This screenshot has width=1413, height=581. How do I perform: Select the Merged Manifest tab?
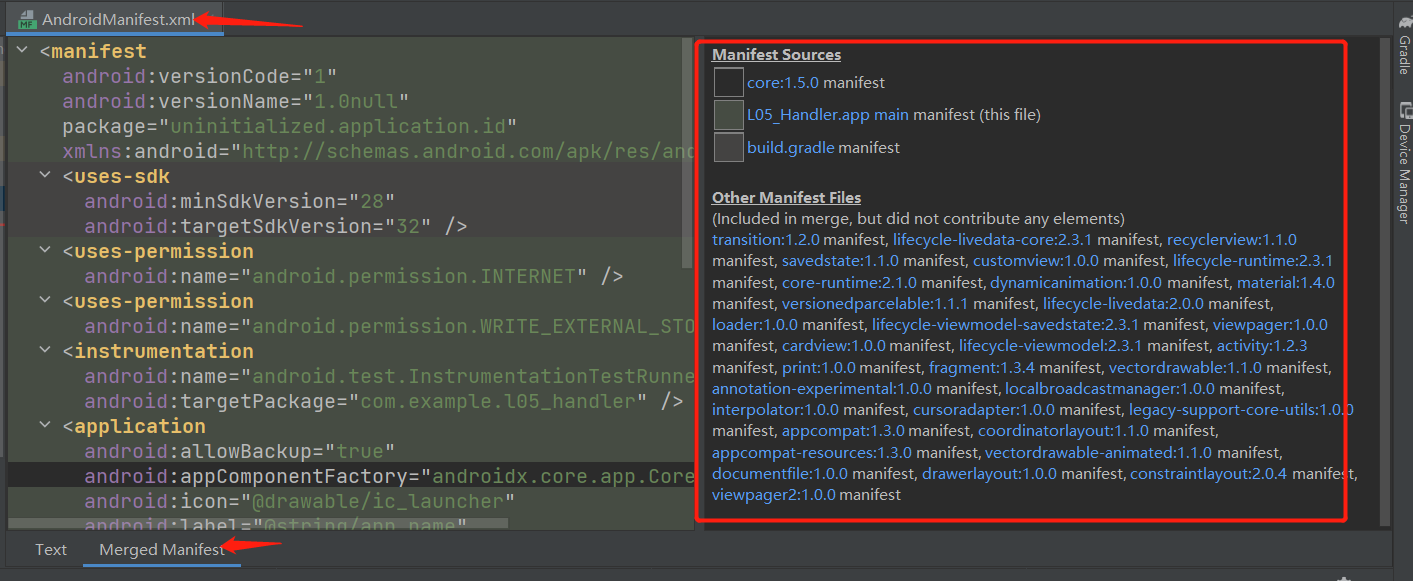(161, 550)
